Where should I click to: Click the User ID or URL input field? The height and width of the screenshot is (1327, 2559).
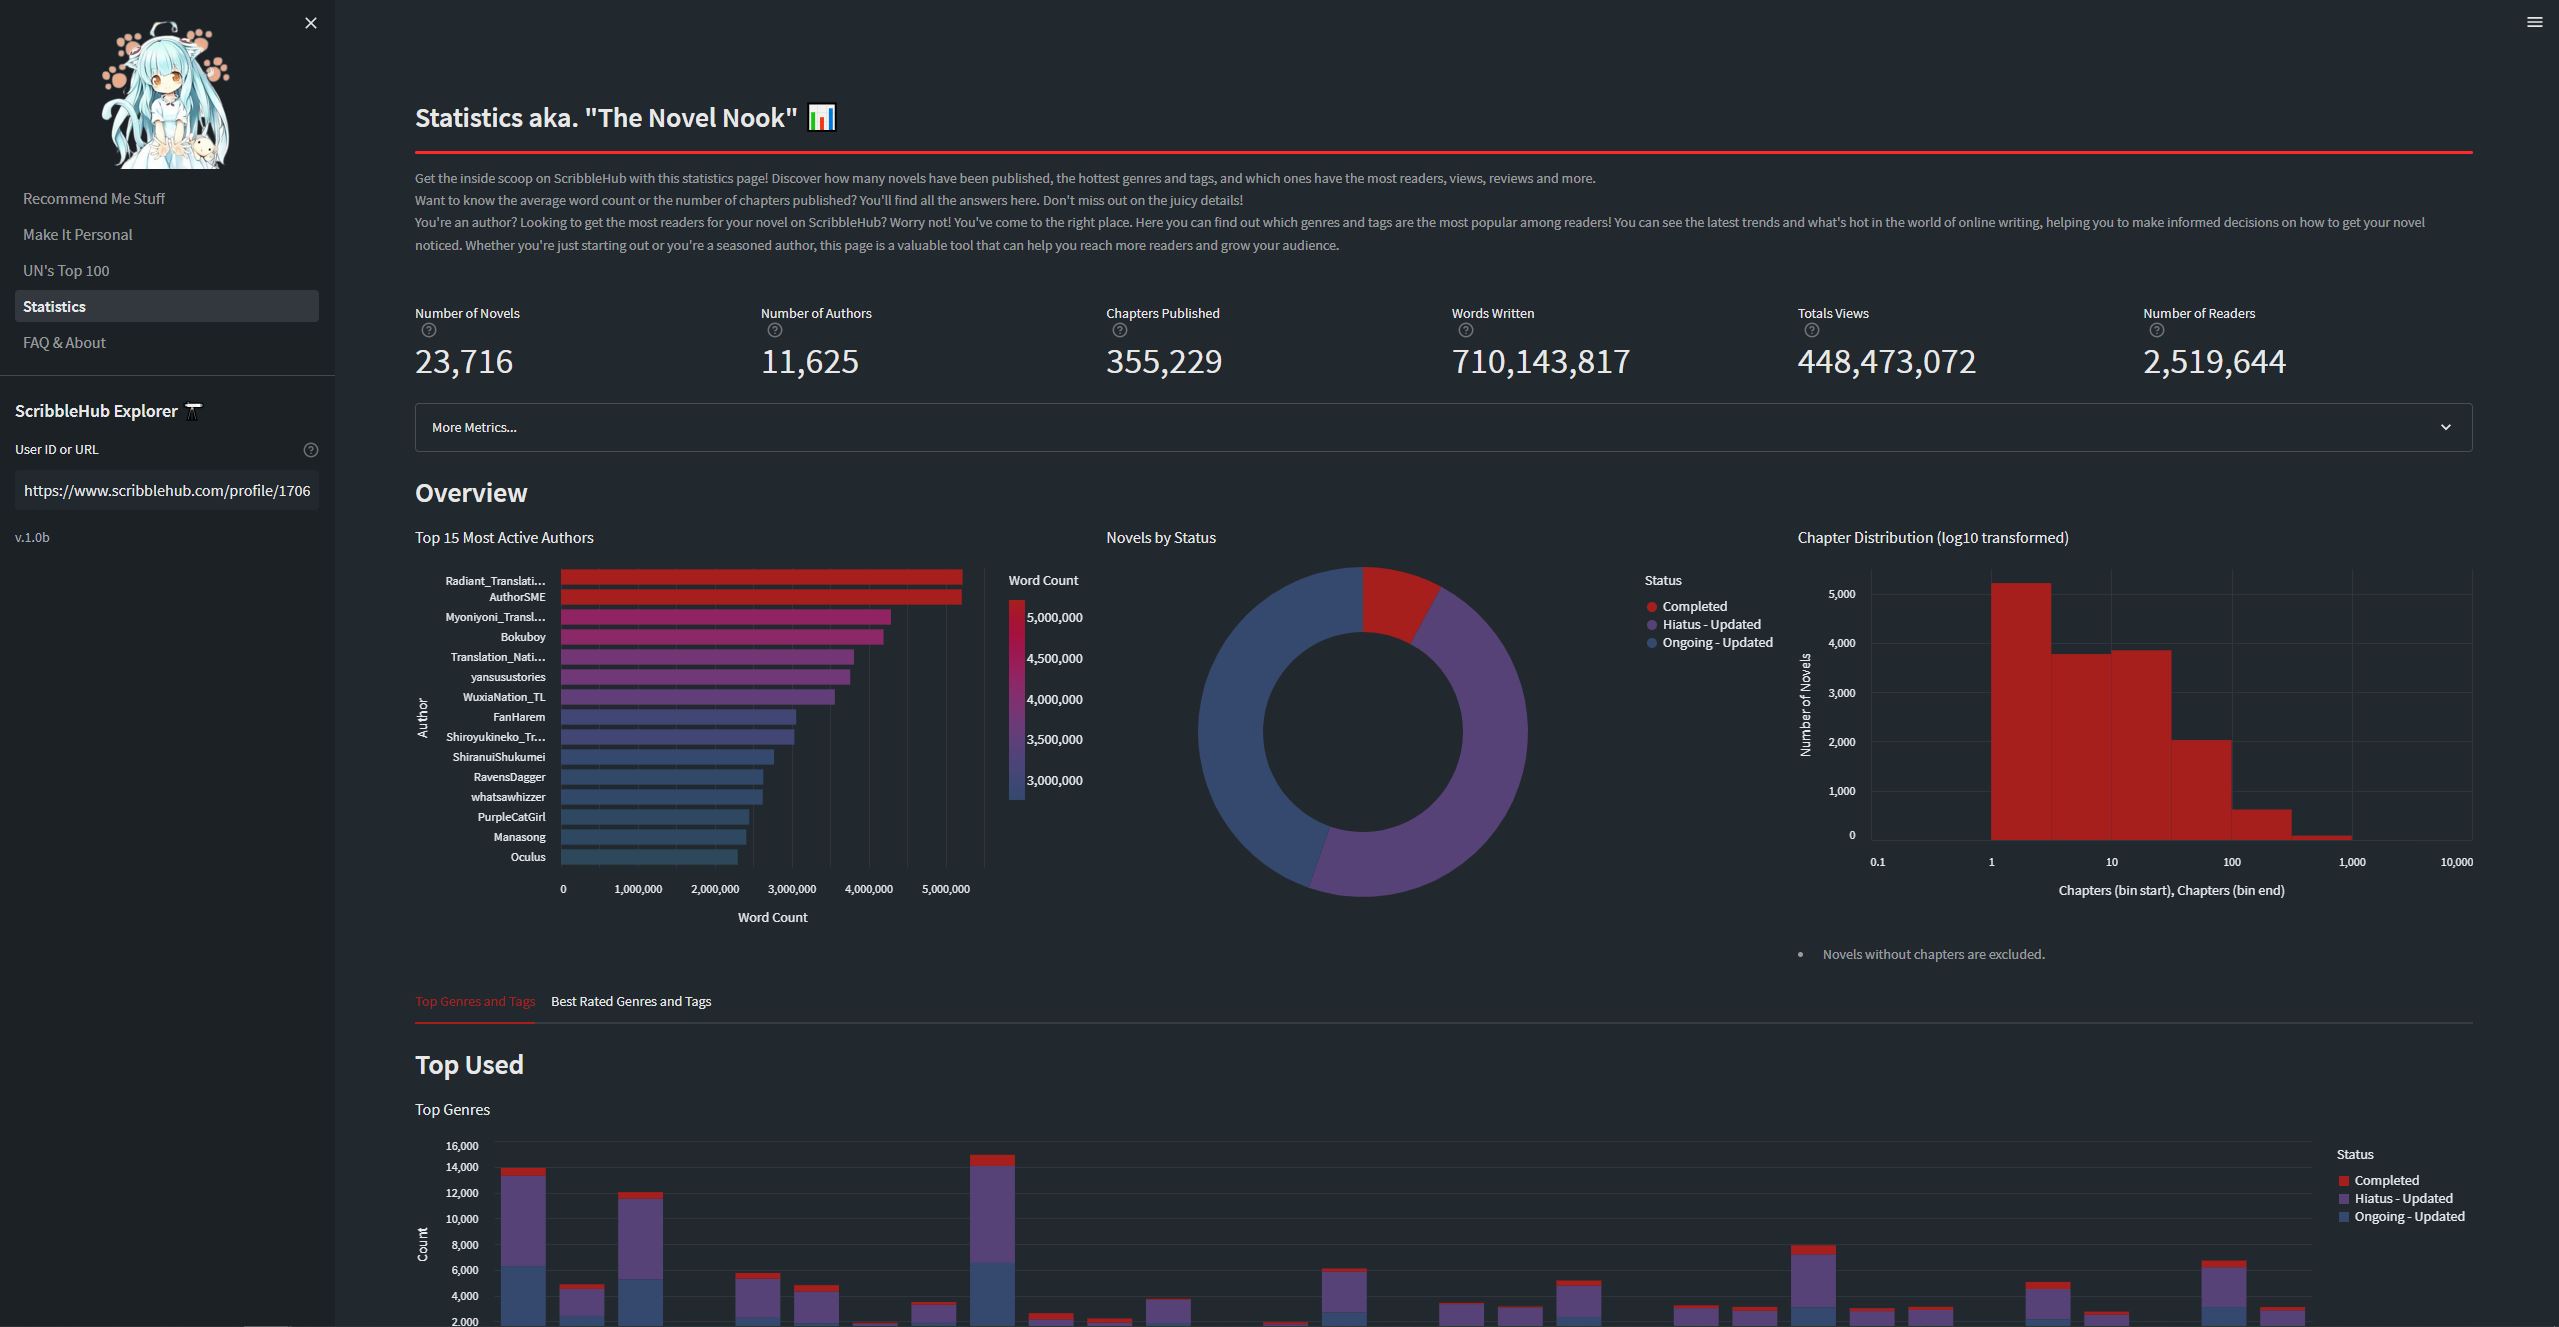pyautogui.click(x=166, y=491)
